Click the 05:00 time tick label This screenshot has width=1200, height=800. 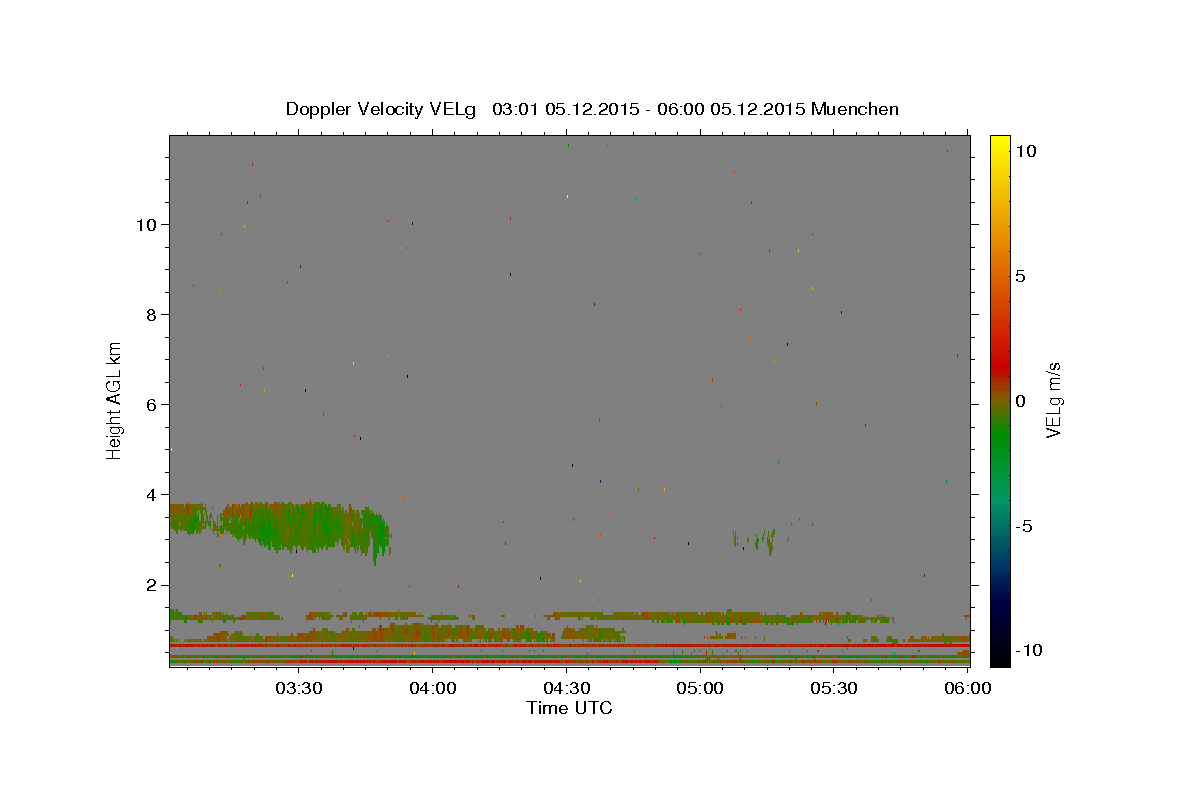pyautogui.click(x=700, y=688)
